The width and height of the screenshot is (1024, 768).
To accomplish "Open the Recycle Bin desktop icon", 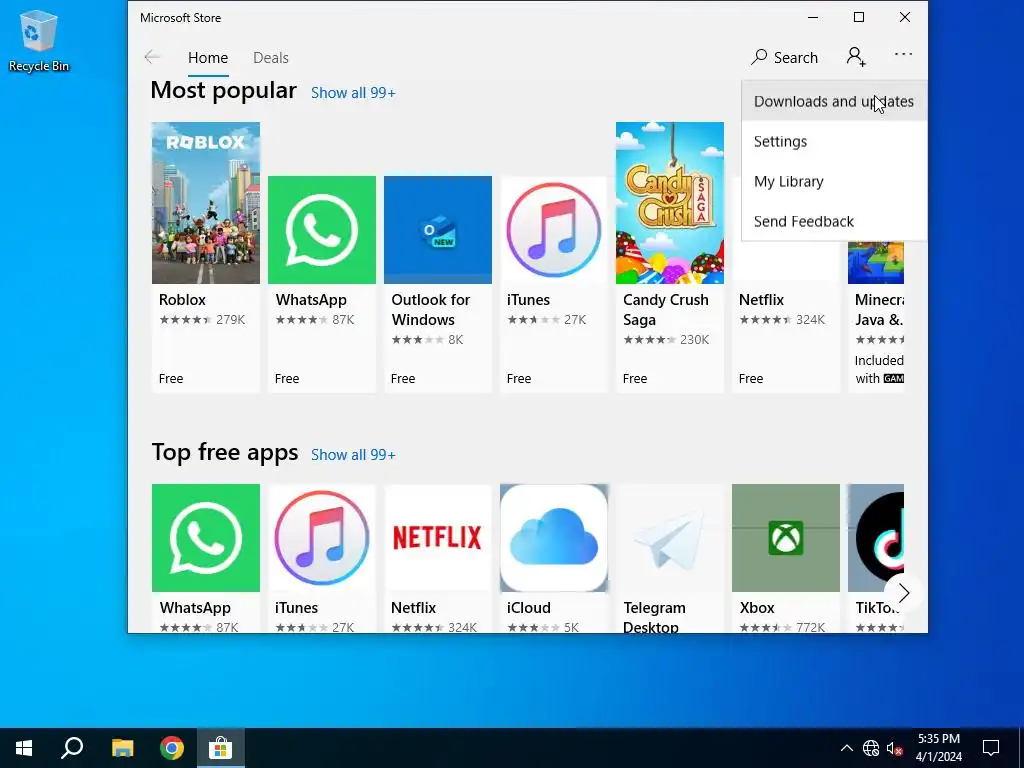I will pyautogui.click(x=39, y=40).
